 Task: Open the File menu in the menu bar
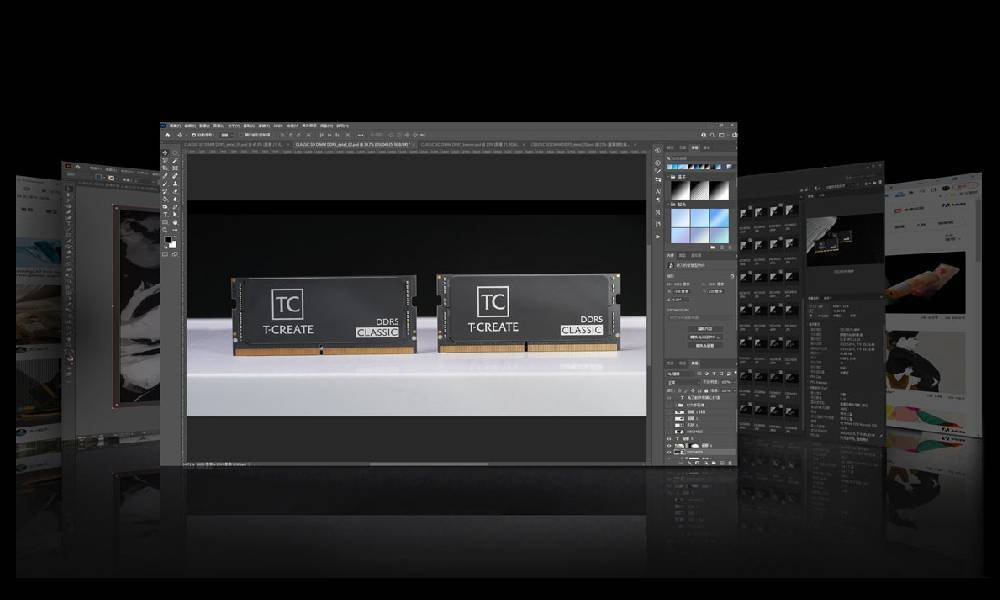pos(175,126)
